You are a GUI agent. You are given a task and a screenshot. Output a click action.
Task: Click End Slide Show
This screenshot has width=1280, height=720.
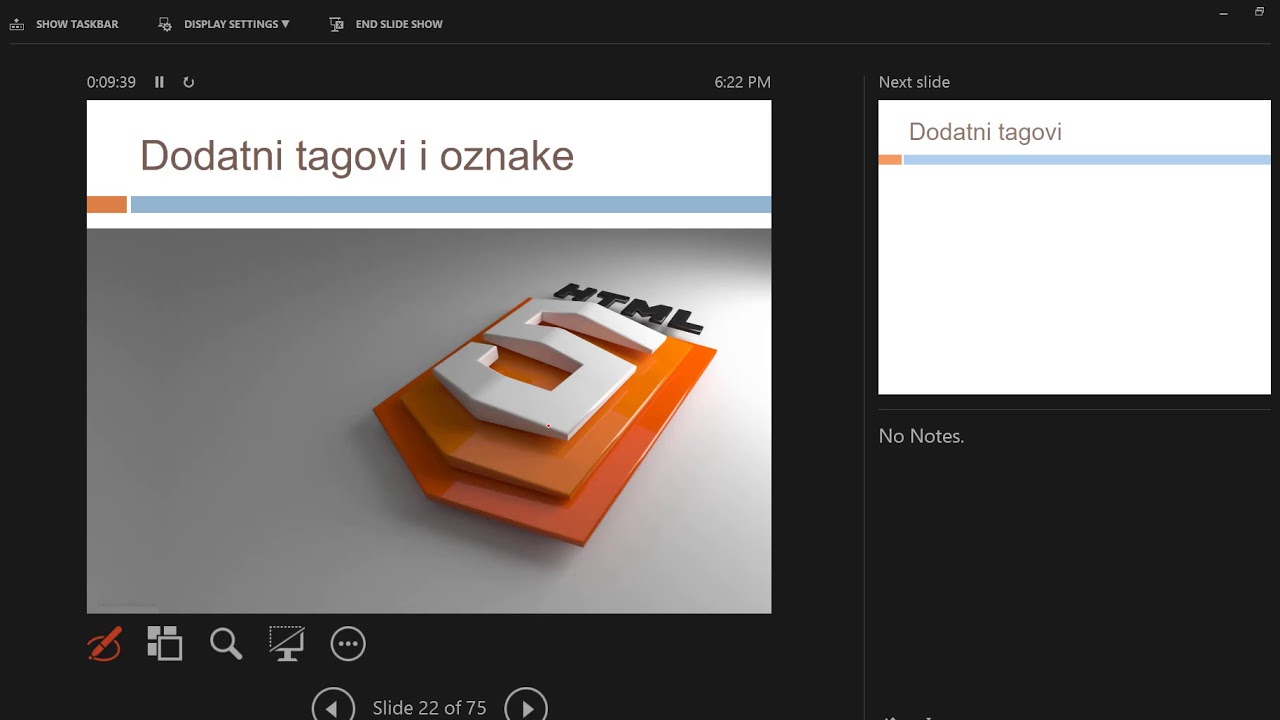pos(386,24)
